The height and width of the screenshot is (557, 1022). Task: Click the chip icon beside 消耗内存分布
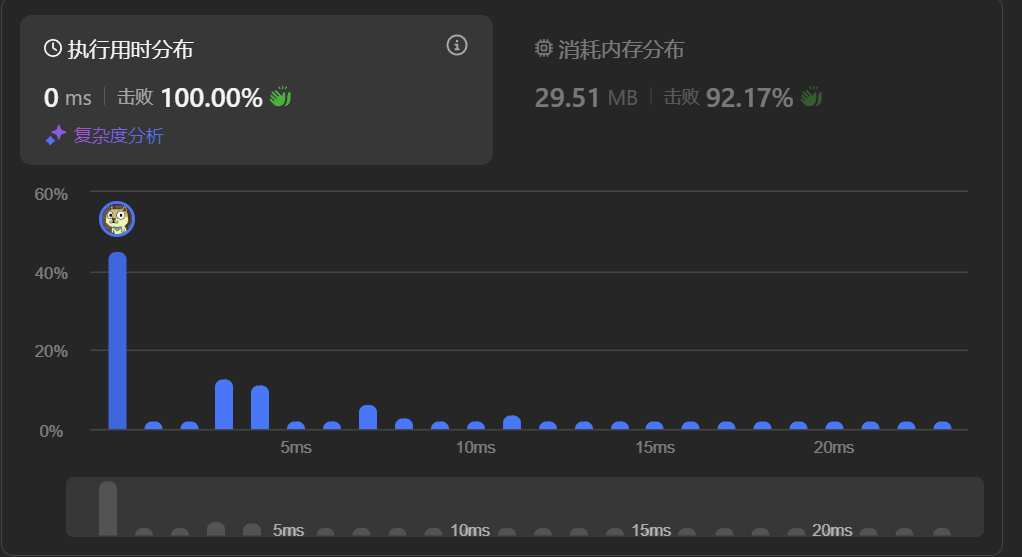point(544,48)
